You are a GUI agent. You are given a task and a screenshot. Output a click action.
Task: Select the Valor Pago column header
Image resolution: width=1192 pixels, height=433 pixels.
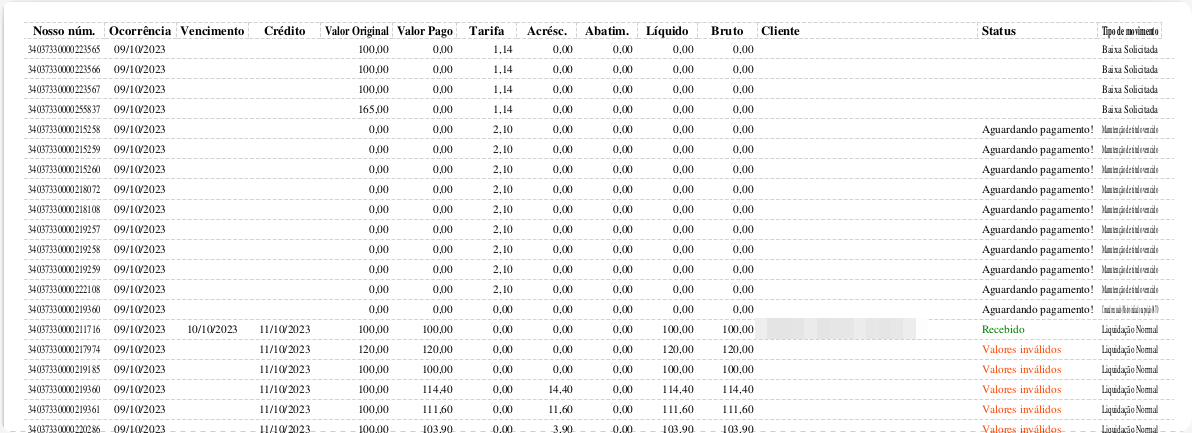coord(425,31)
